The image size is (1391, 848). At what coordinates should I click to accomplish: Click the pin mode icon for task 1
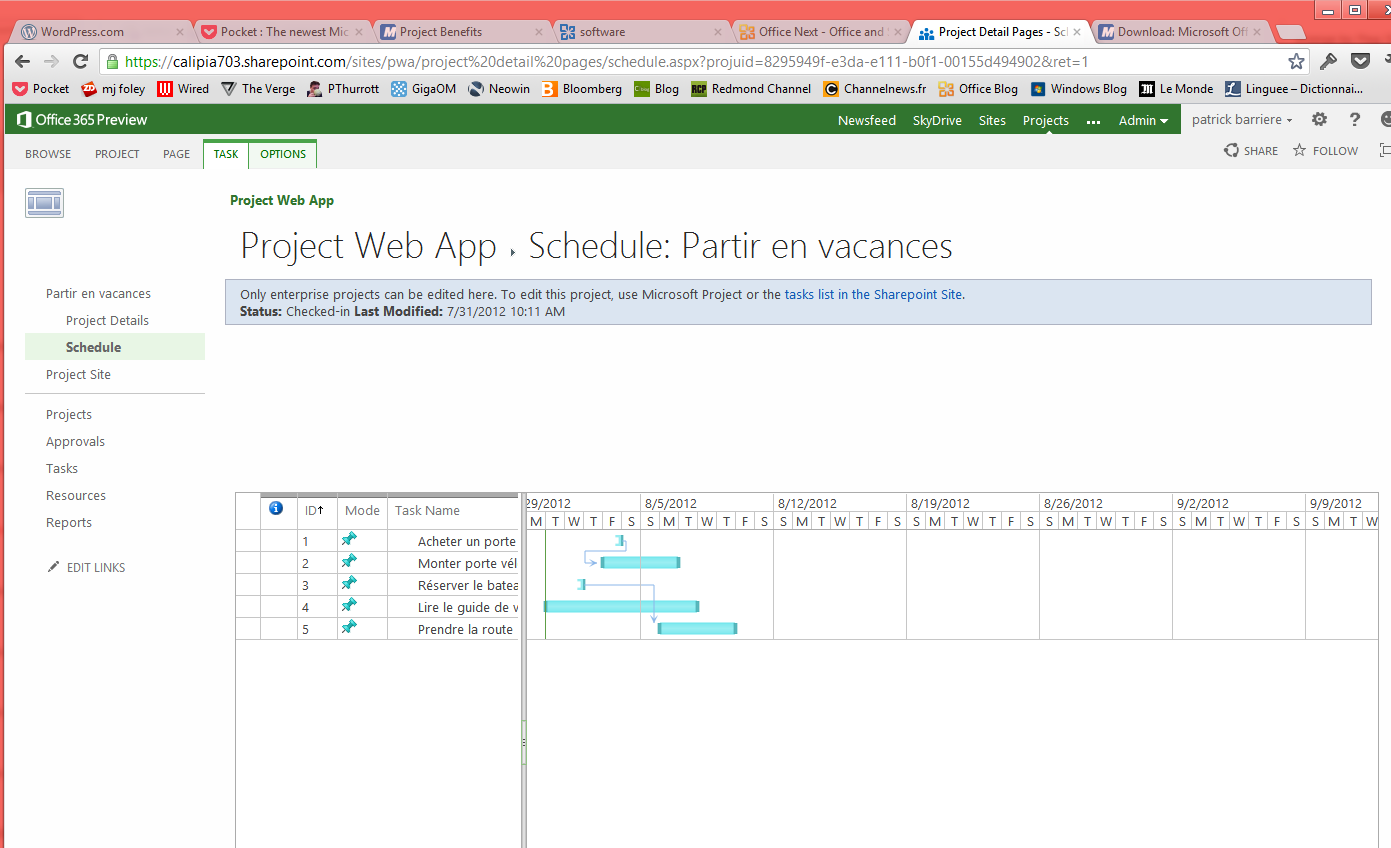(349, 540)
